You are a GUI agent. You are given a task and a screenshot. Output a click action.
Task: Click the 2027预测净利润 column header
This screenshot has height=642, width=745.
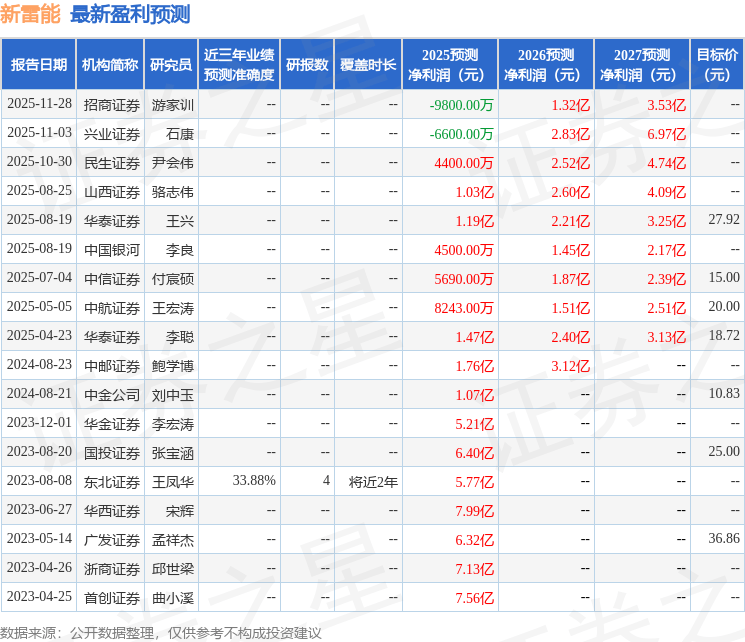pyautogui.click(x=642, y=65)
